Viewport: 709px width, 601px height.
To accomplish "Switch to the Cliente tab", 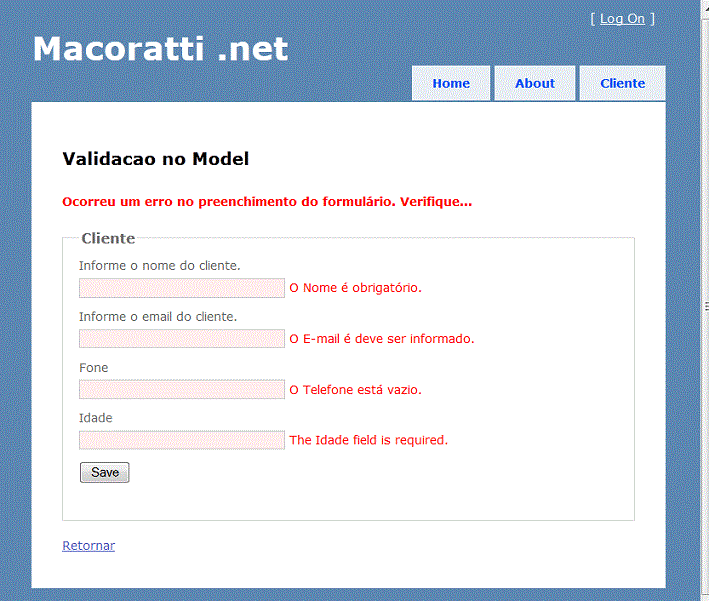I will click(x=623, y=83).
